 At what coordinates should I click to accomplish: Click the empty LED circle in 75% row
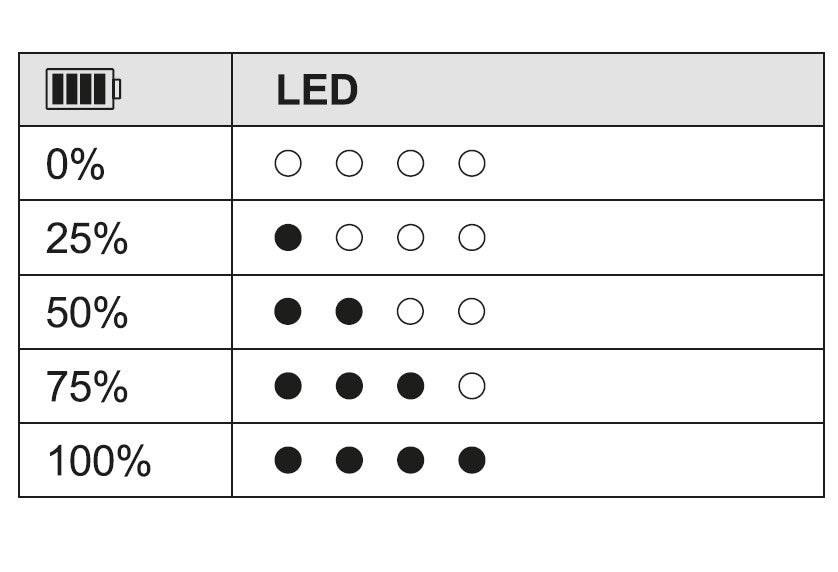point(472,386)
